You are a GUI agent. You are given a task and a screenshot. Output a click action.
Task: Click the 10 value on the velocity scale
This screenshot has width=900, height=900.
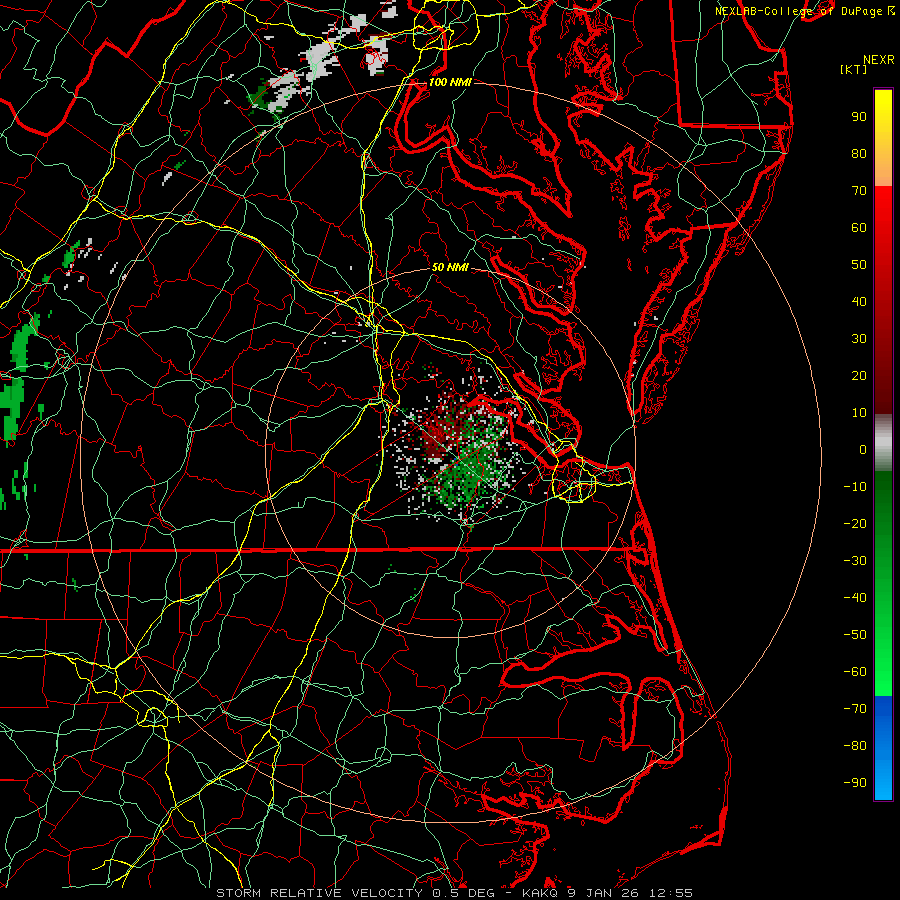pyautogui.click(x=859, y=413)
